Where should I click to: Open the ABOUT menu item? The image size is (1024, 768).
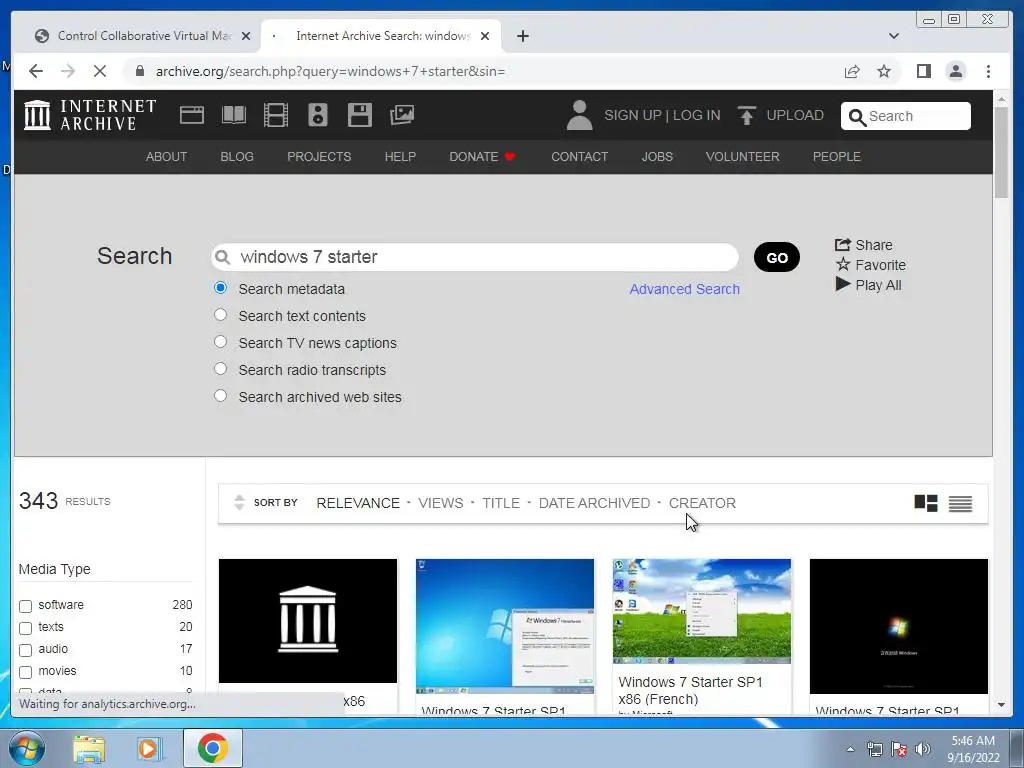click(167, 157)
